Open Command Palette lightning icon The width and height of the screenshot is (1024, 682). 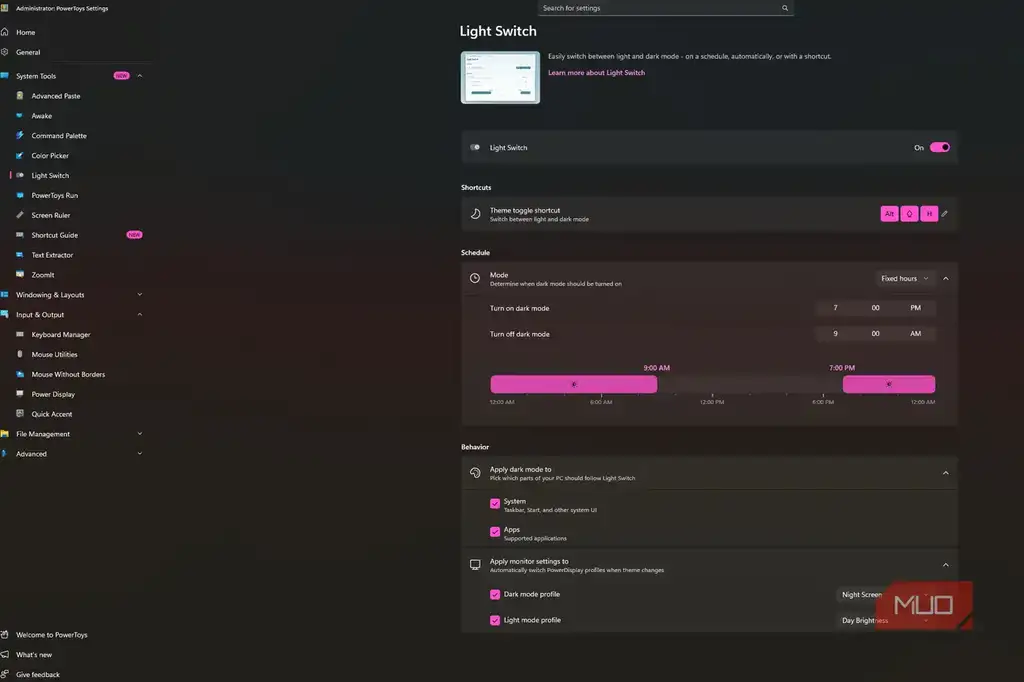[20, 135]
